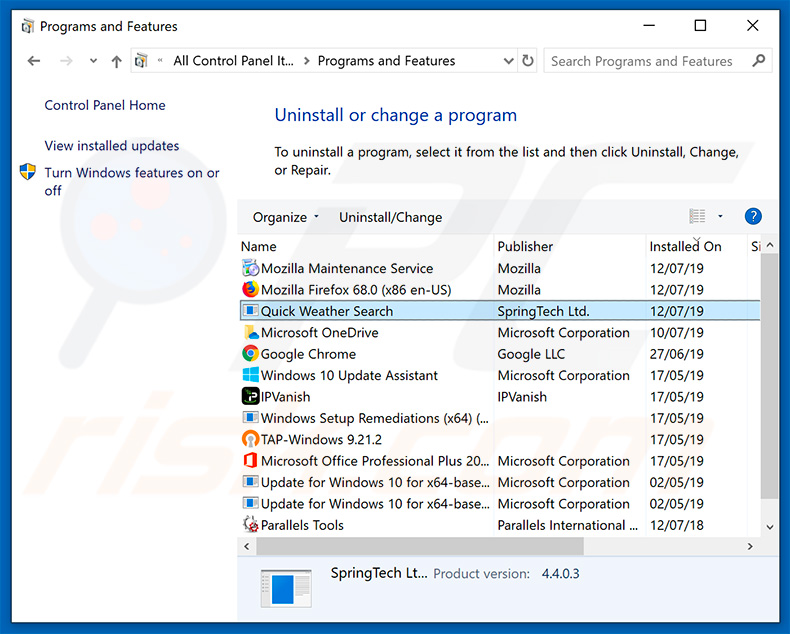Image resolution: width=790 pixels, height=634 pixels.
Task: Close the Programs and Features window
Action: point(752,25)
